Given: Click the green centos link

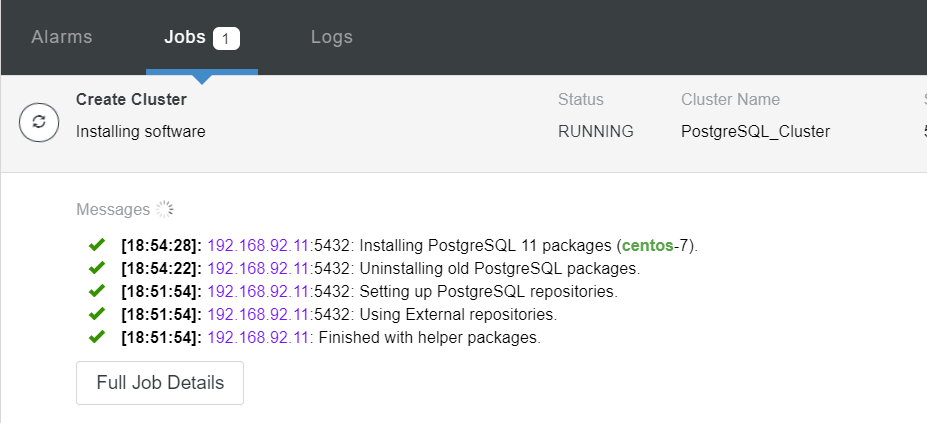Looking at the screenshot, I should point(646,246).
